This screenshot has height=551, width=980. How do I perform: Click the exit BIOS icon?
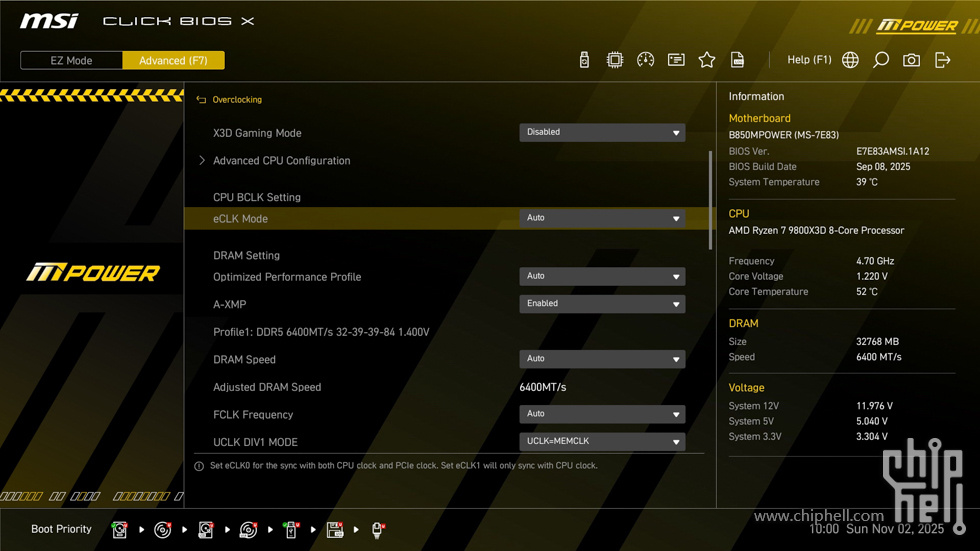click(x=942, y=60)
